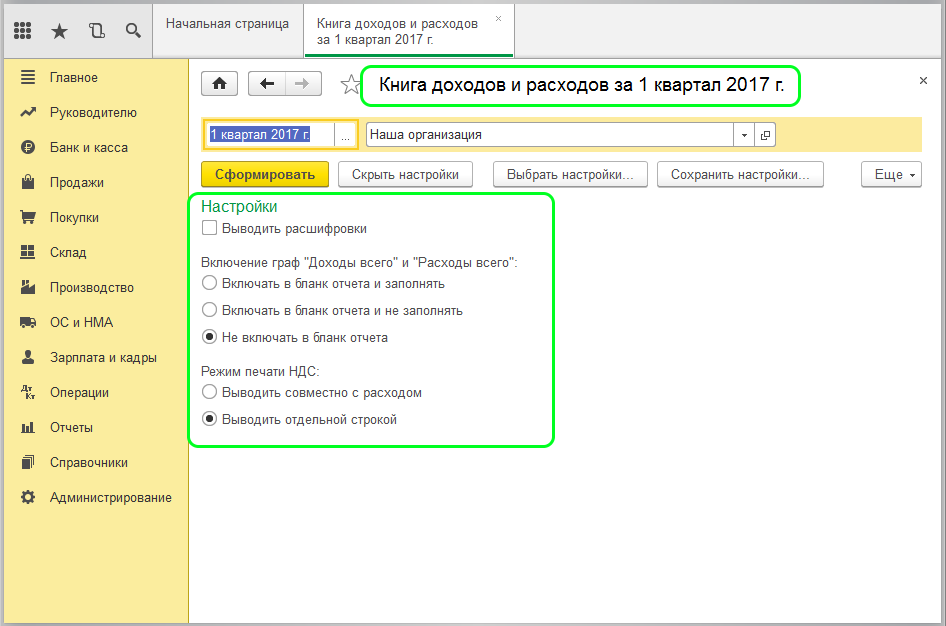Open Favorites star in top toolbar
Screen dimensions: 946x626
pos(59,31)
